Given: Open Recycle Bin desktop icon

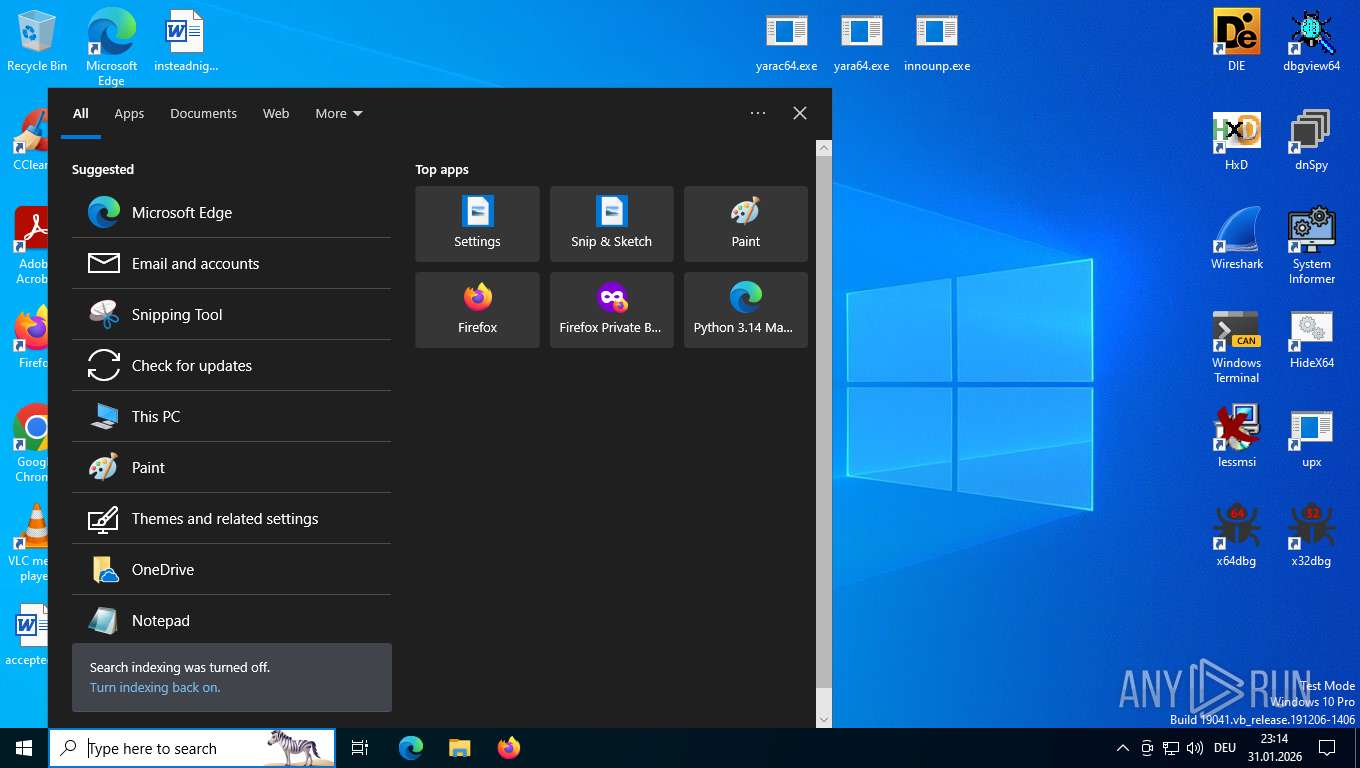Looking at the screenshot, I should [37, 41].
